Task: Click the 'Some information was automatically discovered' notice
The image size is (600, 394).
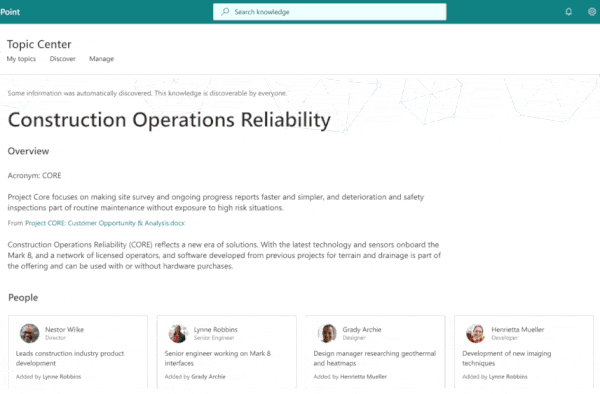Action: 147,93
